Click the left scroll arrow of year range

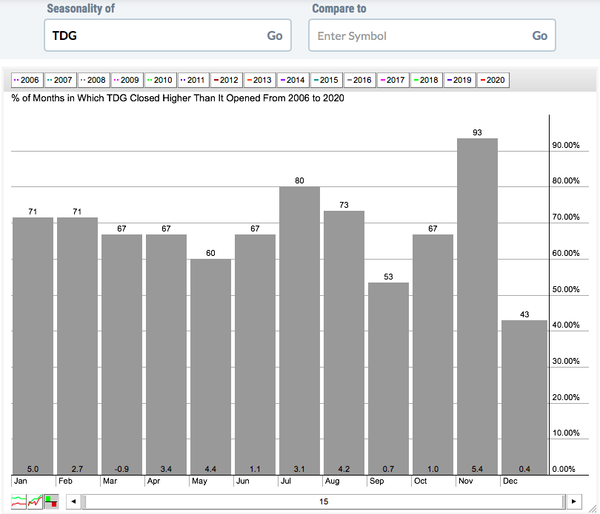73,501
